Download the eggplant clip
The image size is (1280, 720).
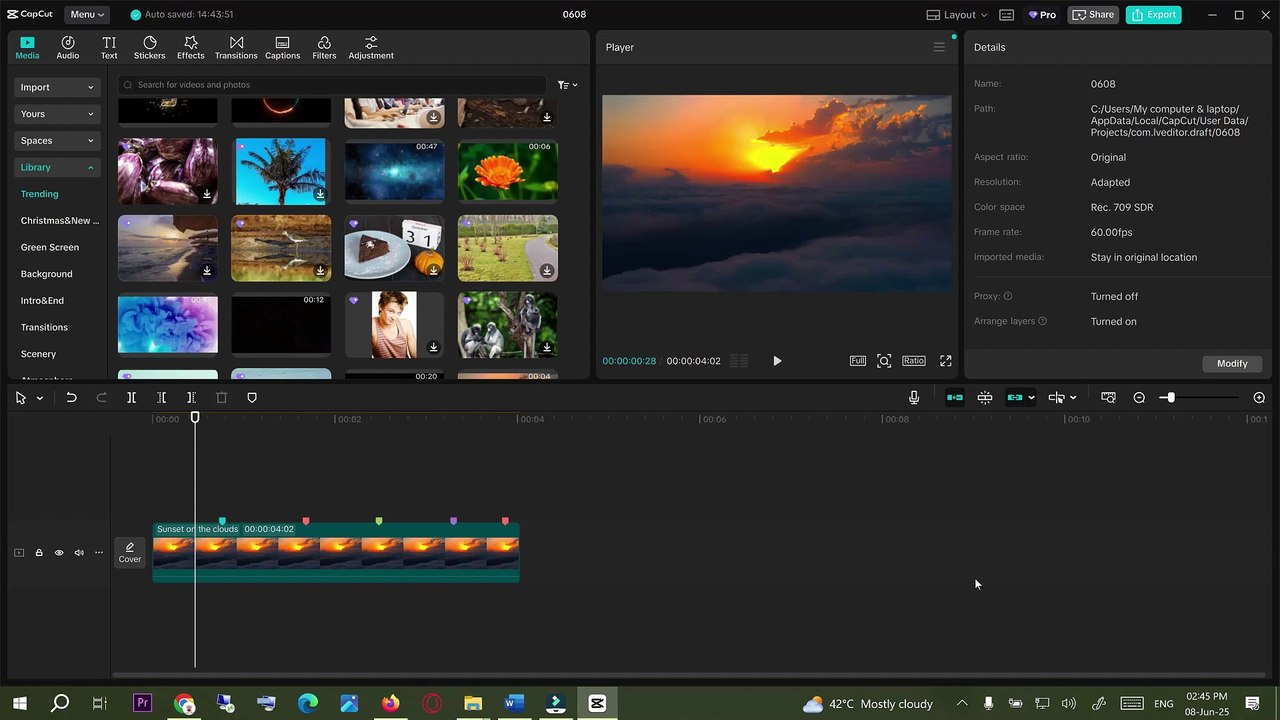207,194
